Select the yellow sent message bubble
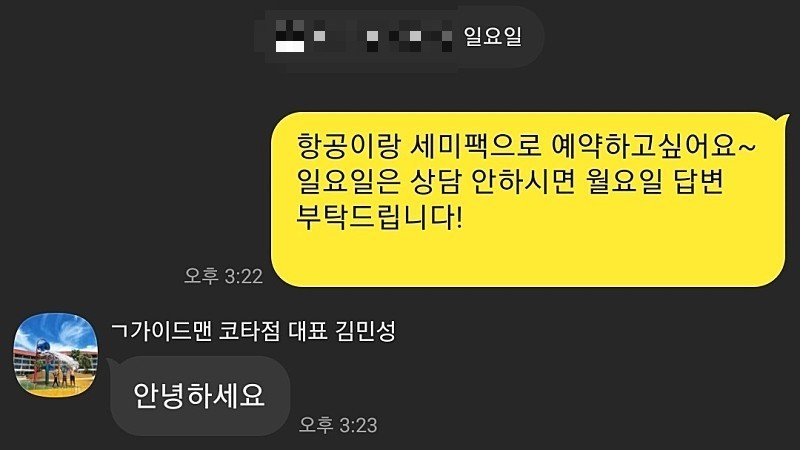 528,199
